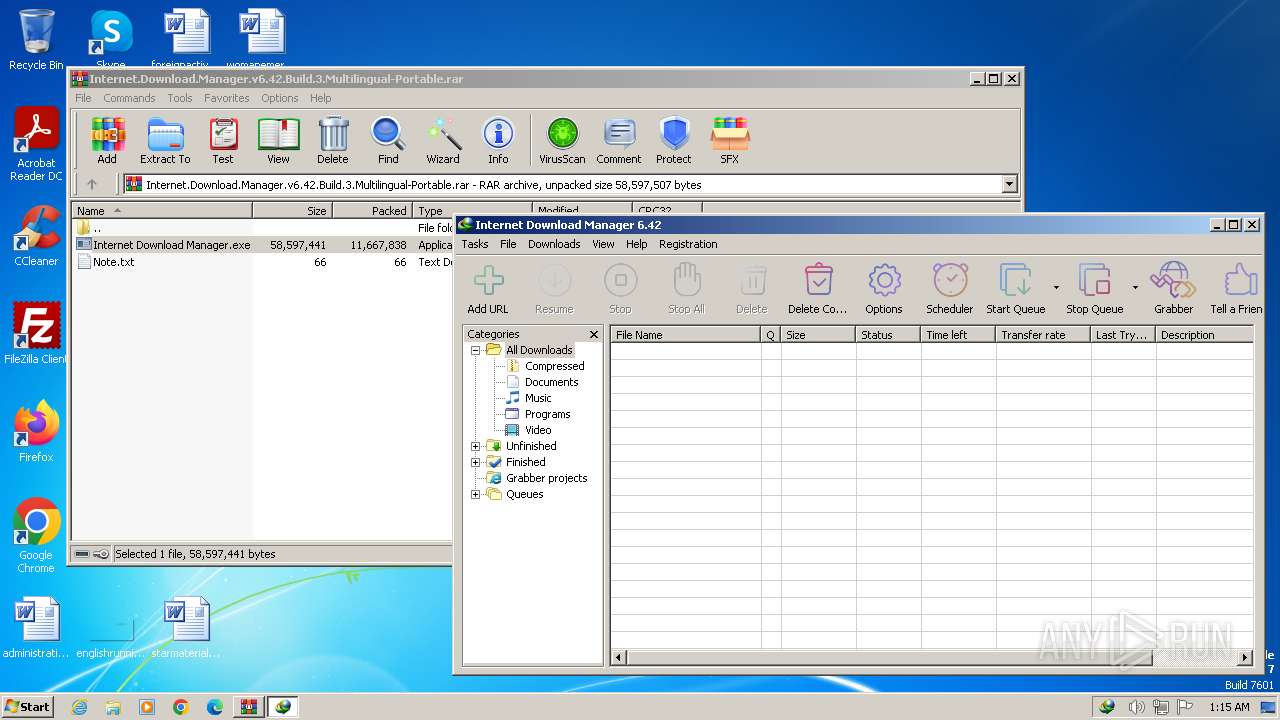The image size is (1280, 720).
Task: Click the WinRAR Add toolbar icon
Action: [x=107, y=141]
